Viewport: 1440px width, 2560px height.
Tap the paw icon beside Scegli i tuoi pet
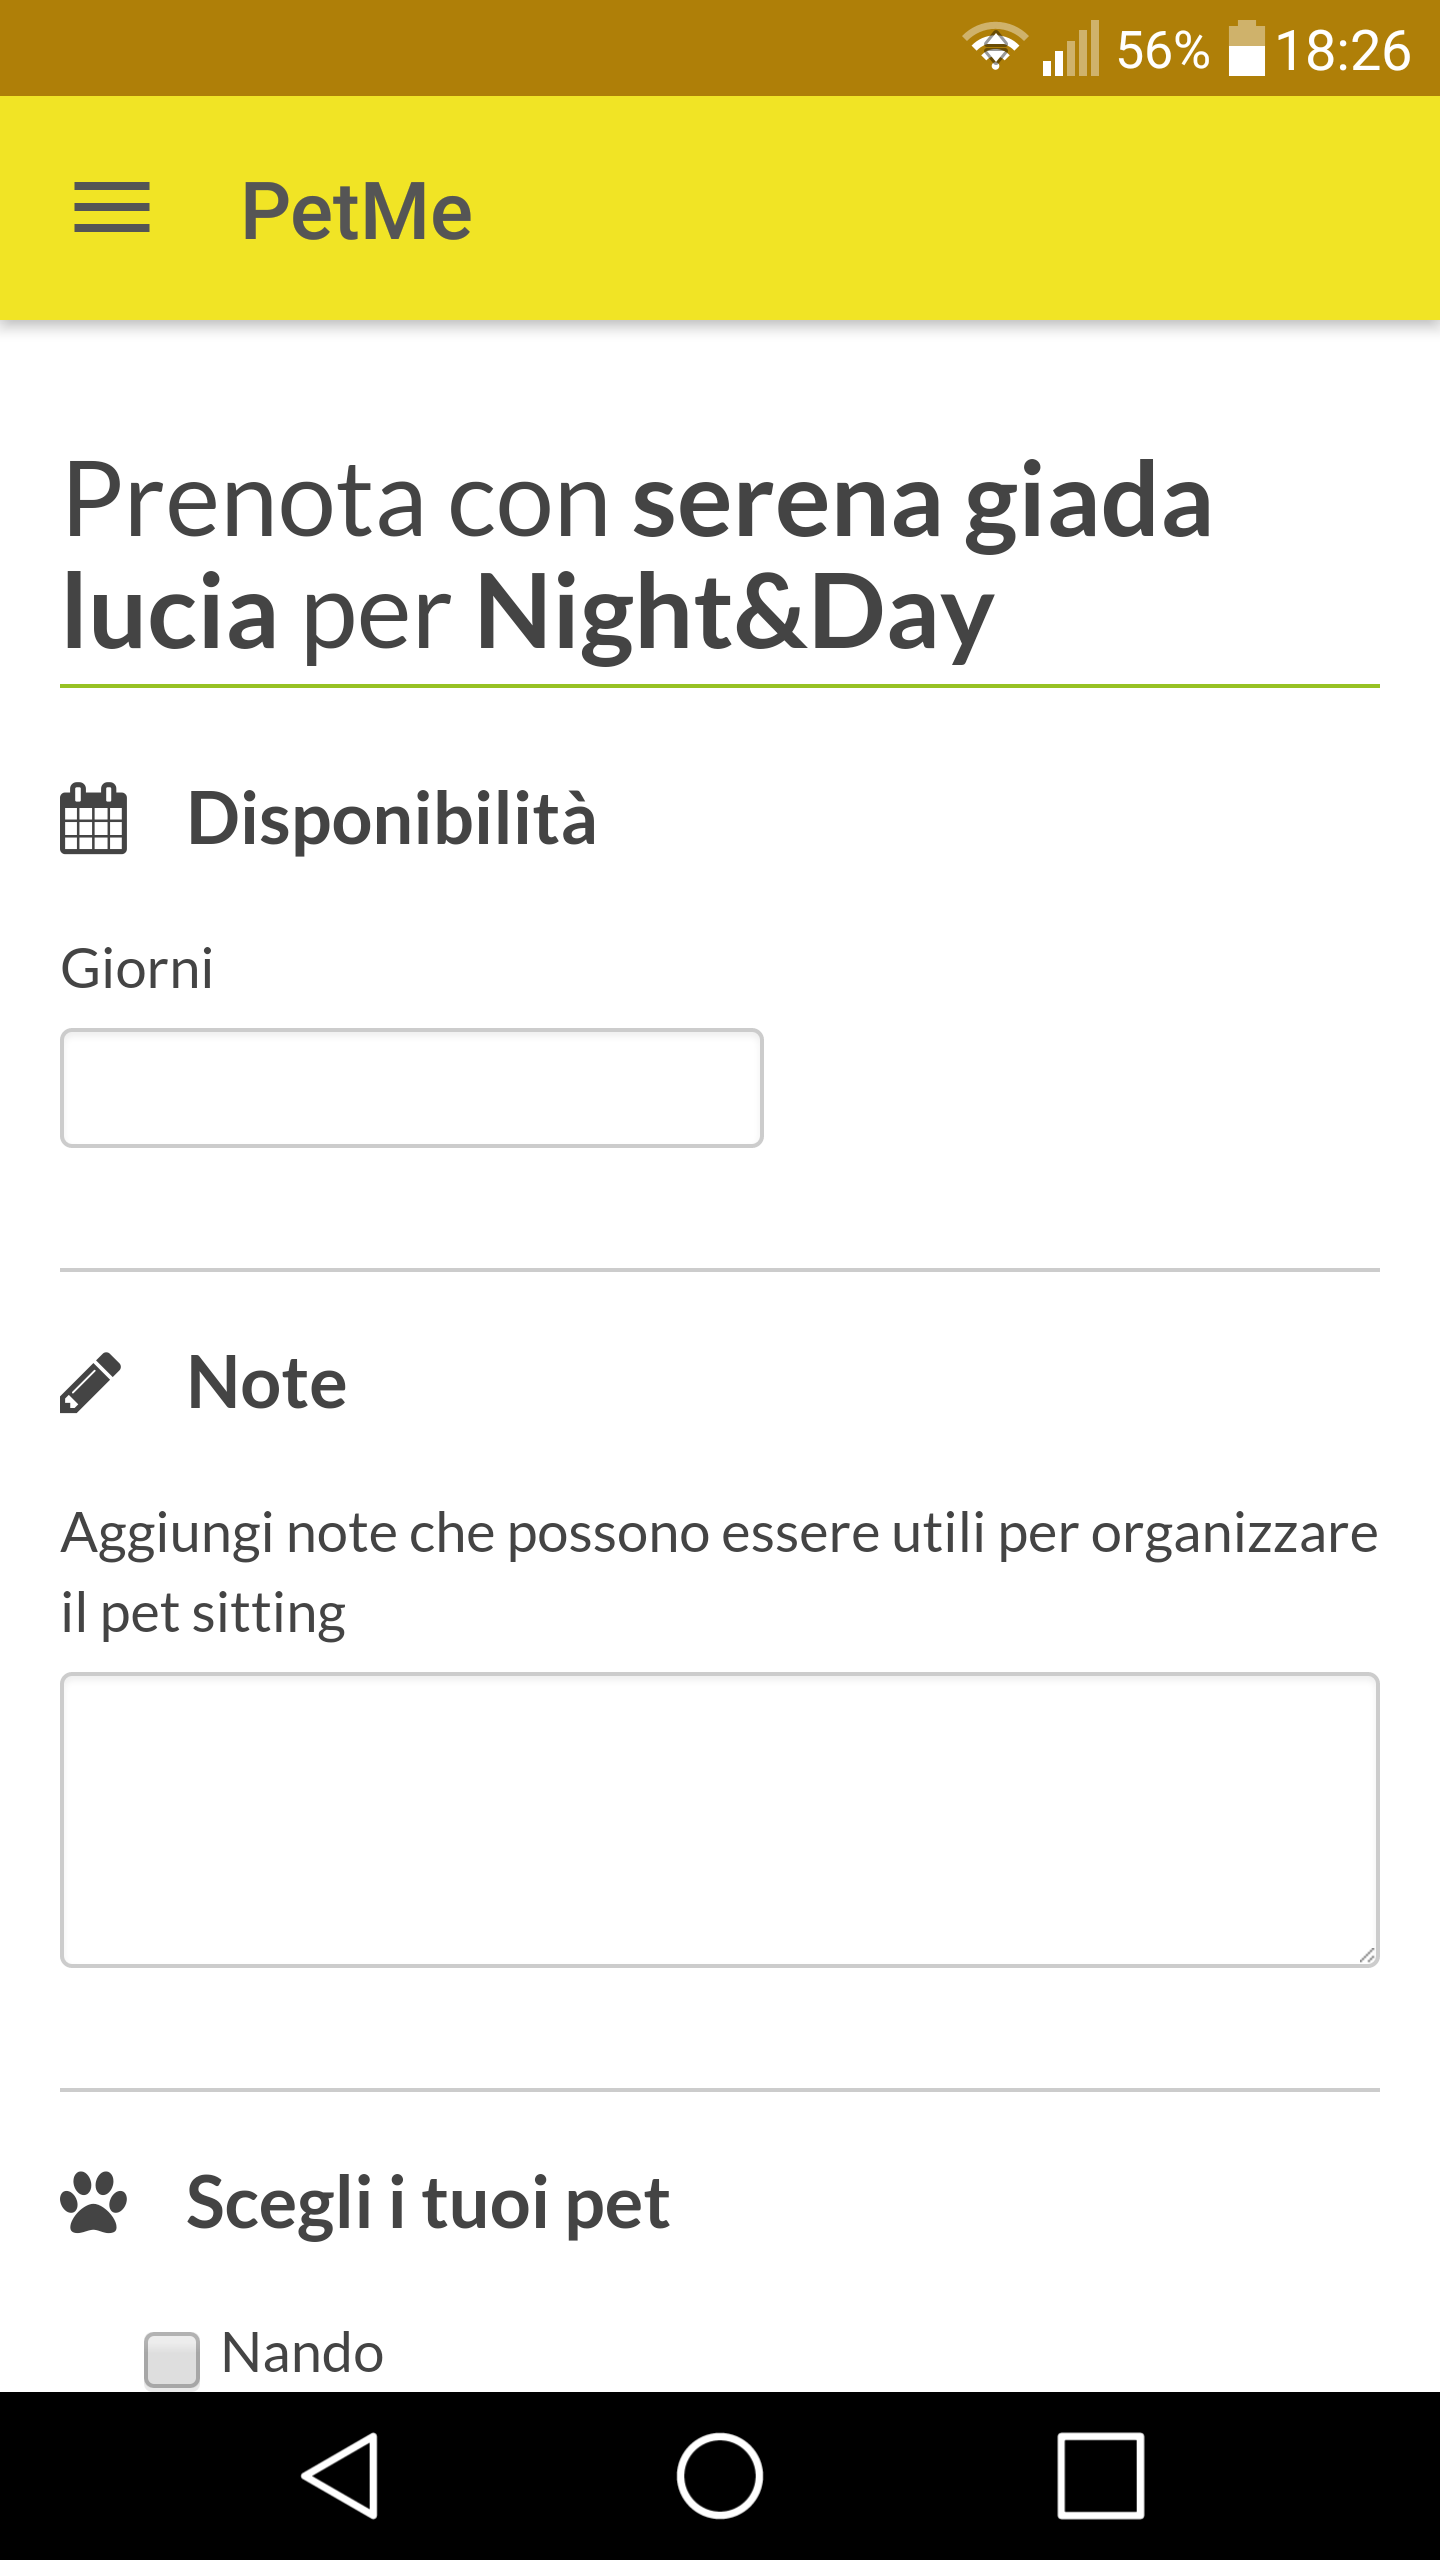[x=94, y=2203]
